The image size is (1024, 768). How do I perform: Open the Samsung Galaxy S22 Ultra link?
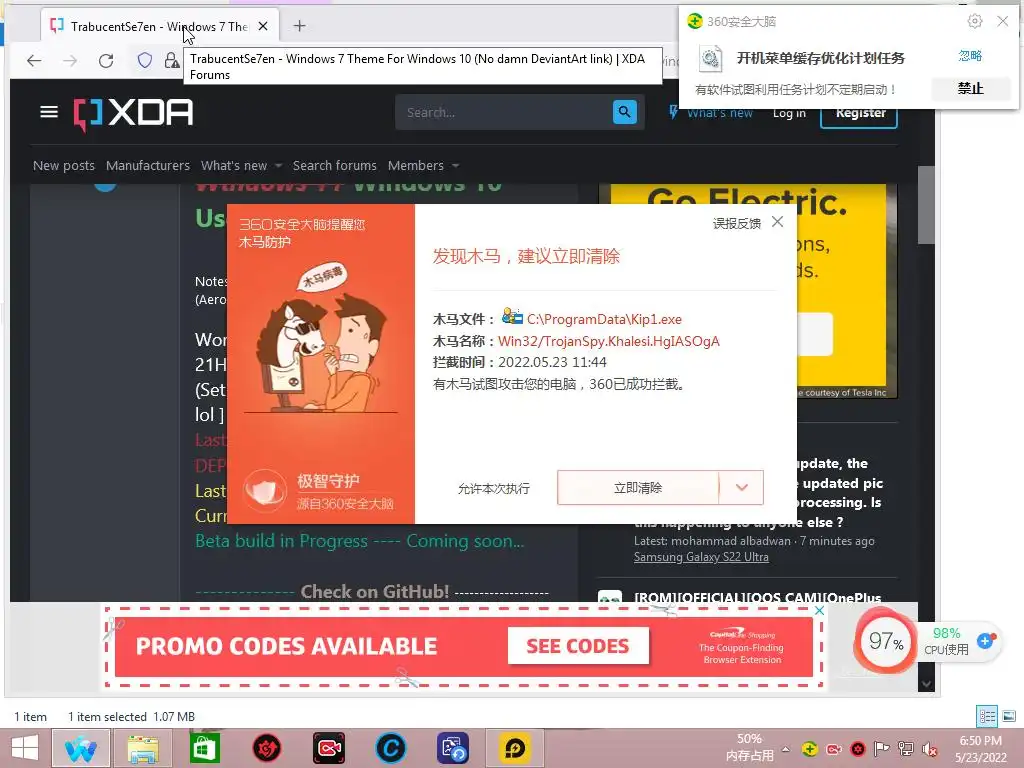tap(701, 557)
